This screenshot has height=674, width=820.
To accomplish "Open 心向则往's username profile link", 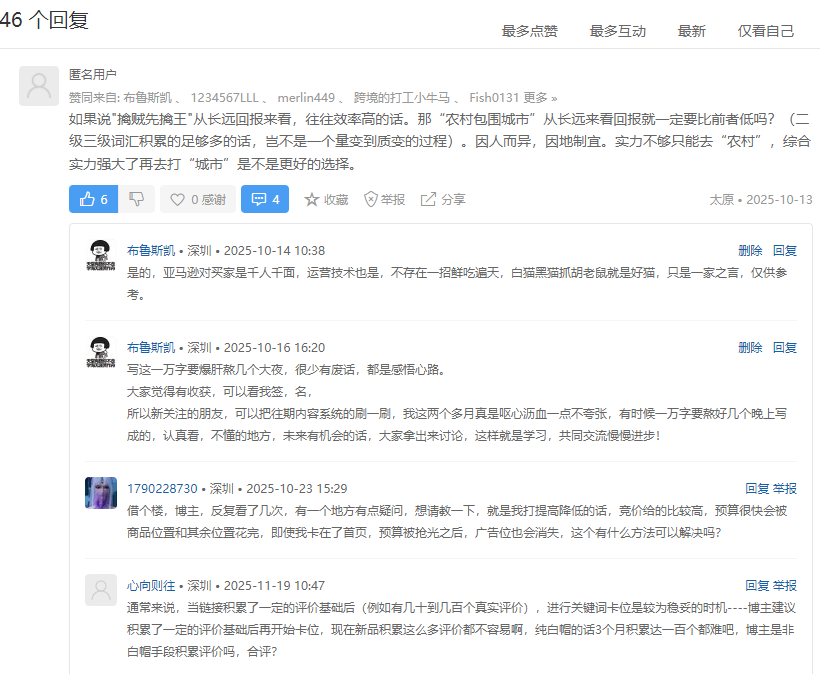I will [x=151, y=585].
